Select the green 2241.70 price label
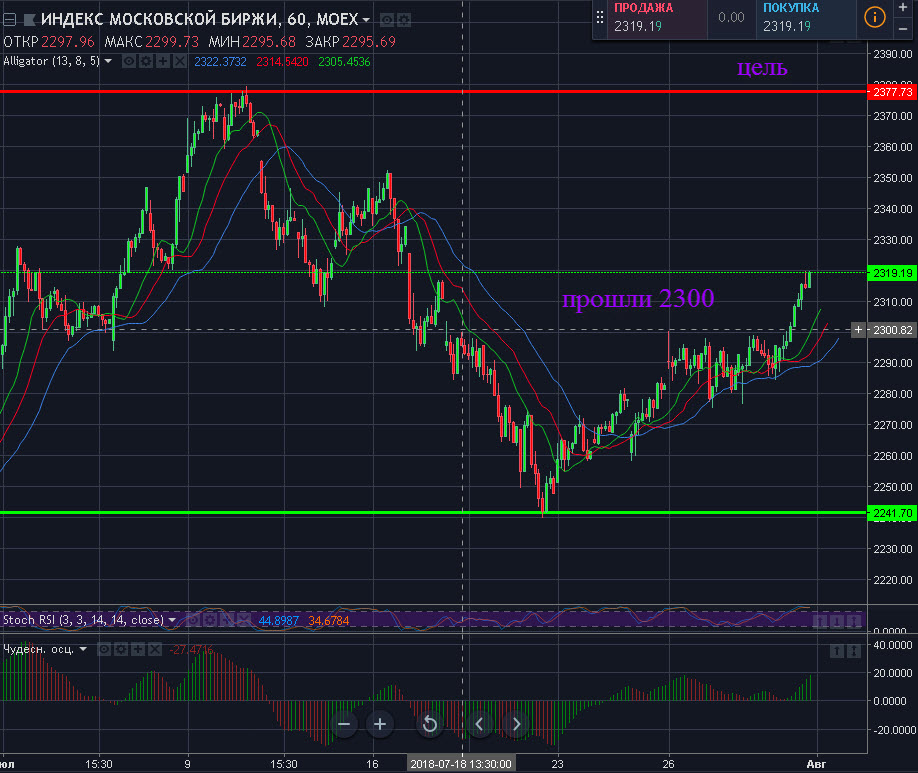 click(892, 513)
